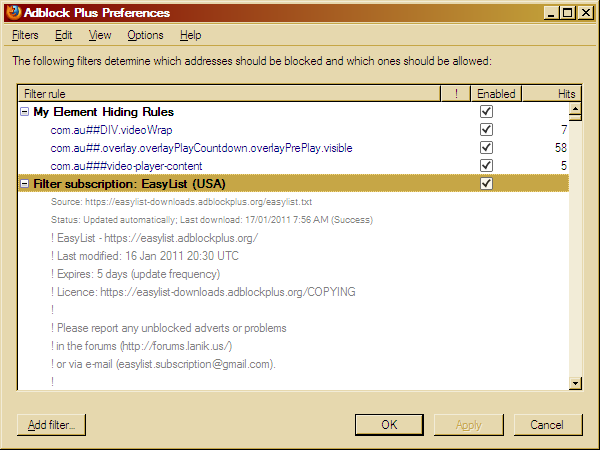
Task: Click the Cancel button
Action: click(548, 425)
